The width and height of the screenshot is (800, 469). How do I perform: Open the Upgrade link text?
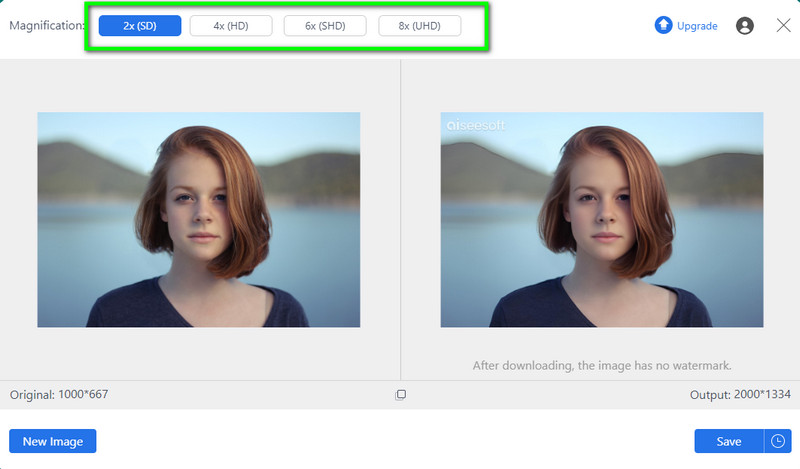pos(697,26)
